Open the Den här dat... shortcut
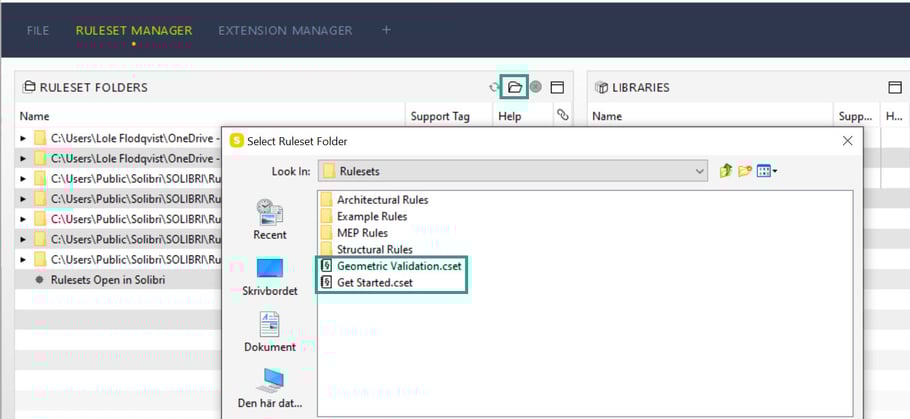Image resolution: width=910 pixels, height=419 pixels. tap(270, 388)
